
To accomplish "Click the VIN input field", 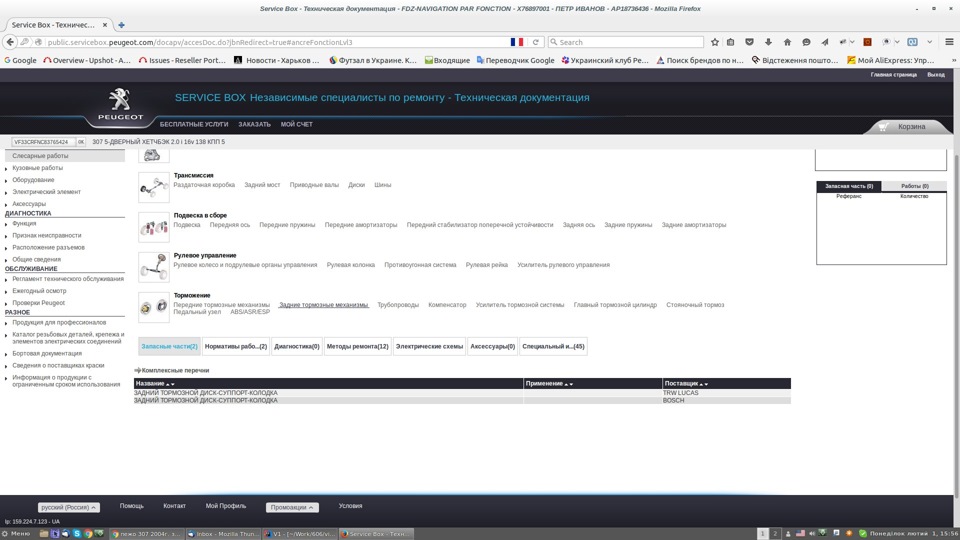I will point(43,141).
